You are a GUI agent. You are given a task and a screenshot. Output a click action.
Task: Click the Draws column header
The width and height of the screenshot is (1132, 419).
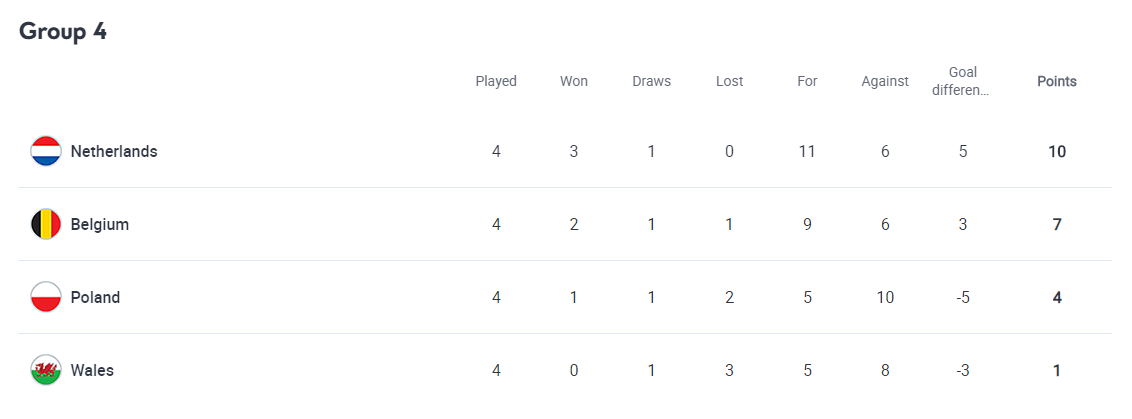[652, 82]
